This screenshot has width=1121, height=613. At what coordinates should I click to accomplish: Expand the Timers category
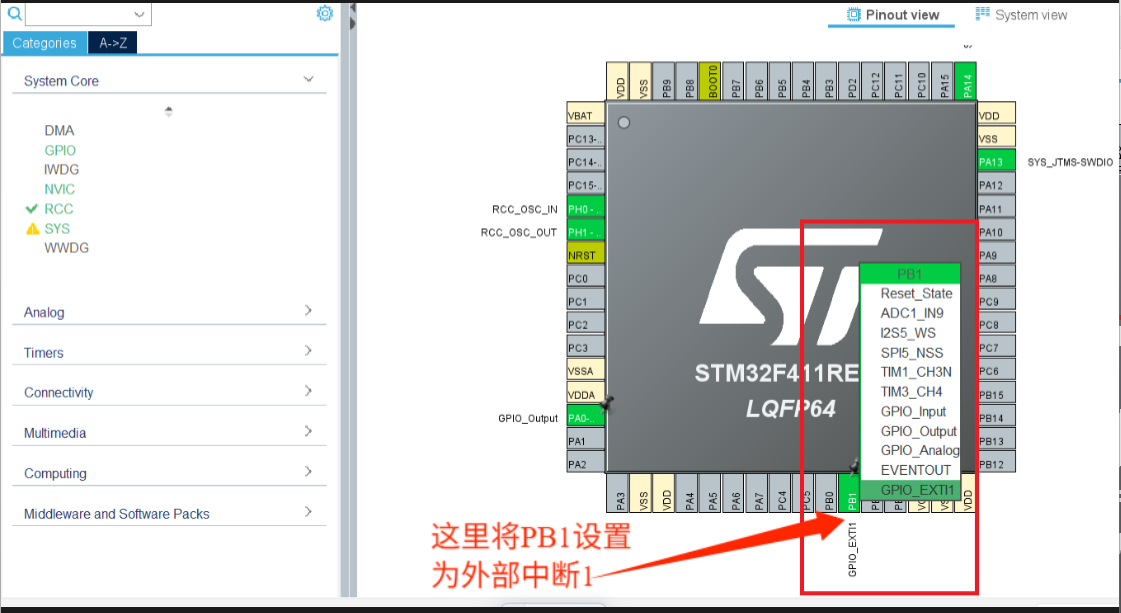169,352
